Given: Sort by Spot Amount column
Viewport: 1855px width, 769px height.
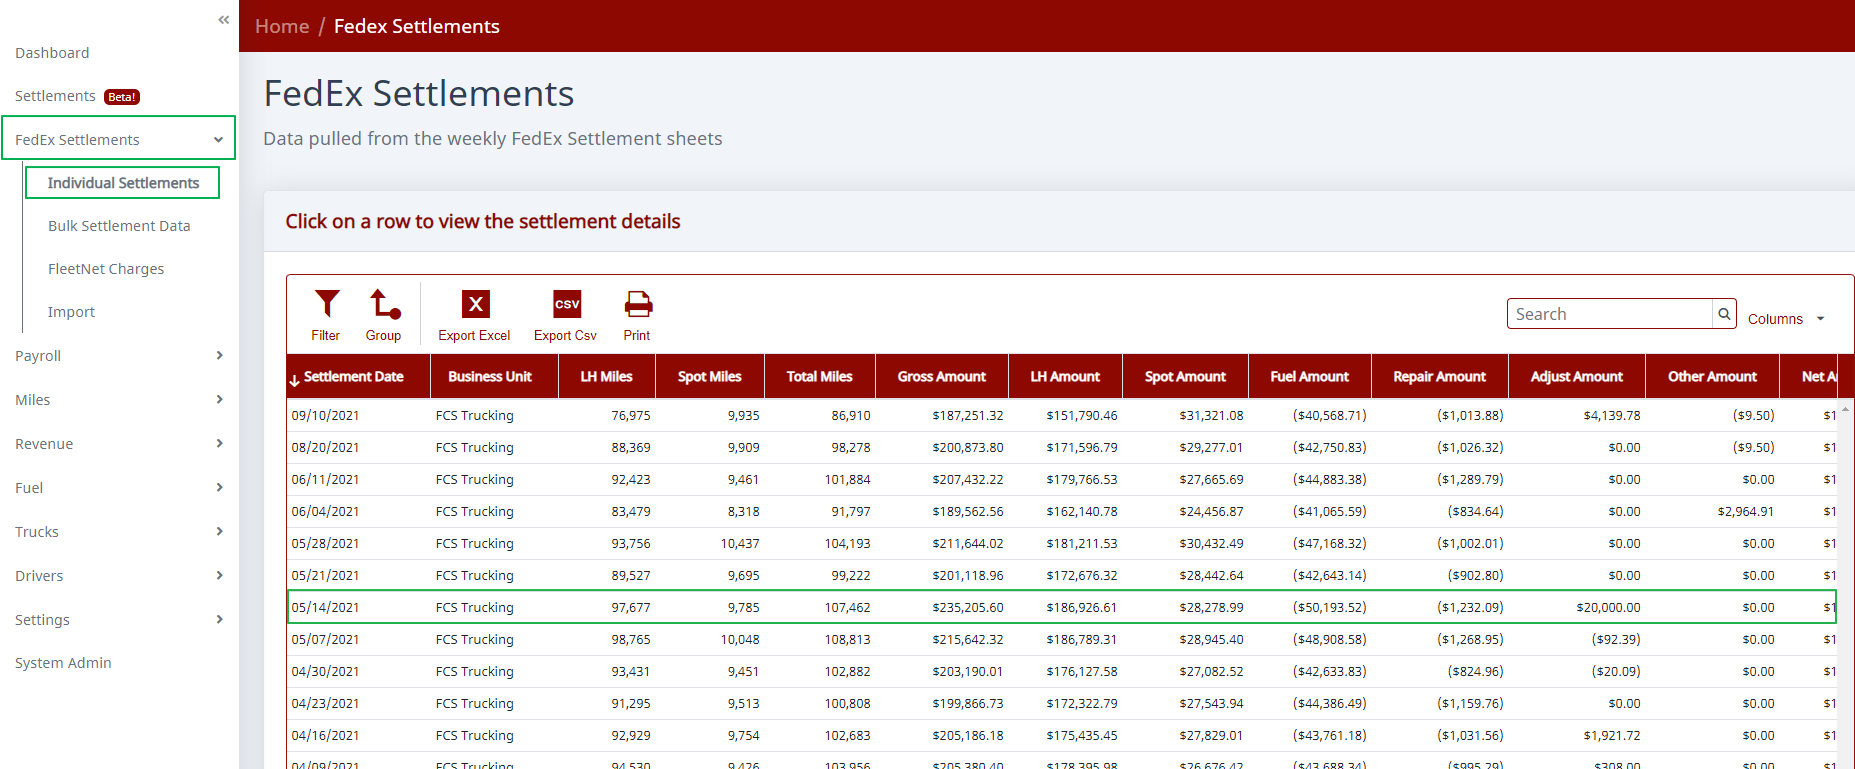Looking at the screenshot, I should coord(1185,377).
